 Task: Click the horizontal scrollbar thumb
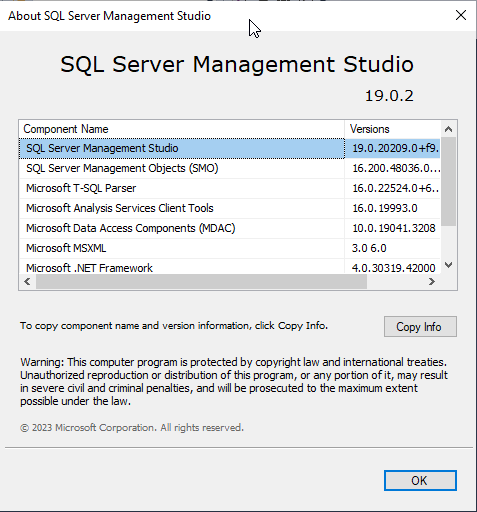point(201,282)
